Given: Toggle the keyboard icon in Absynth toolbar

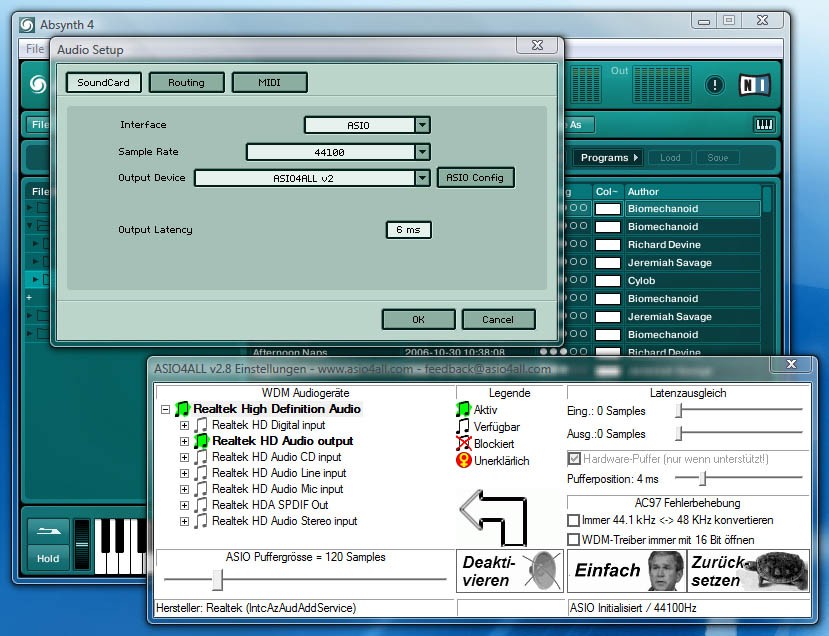Looking at the screenshot, I should [764, 125].
